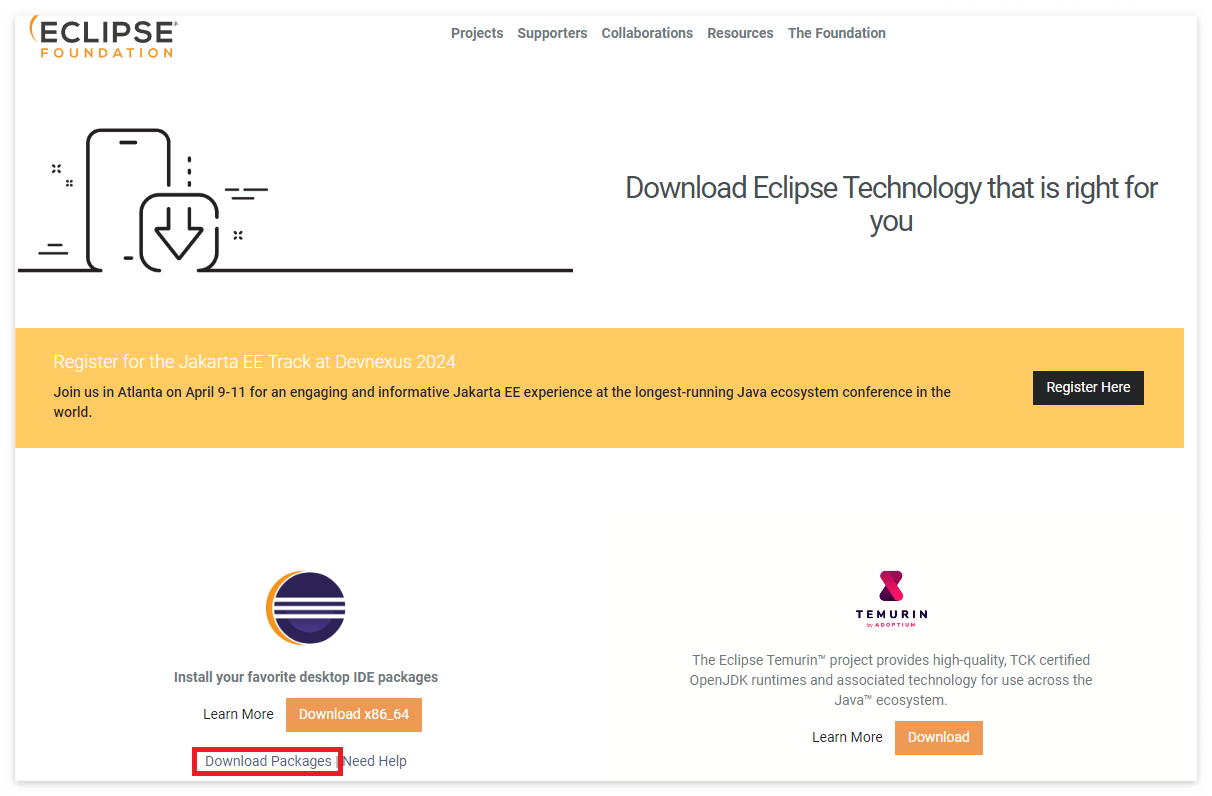
Task: Open the Resources menu
Action: (740, 33)
